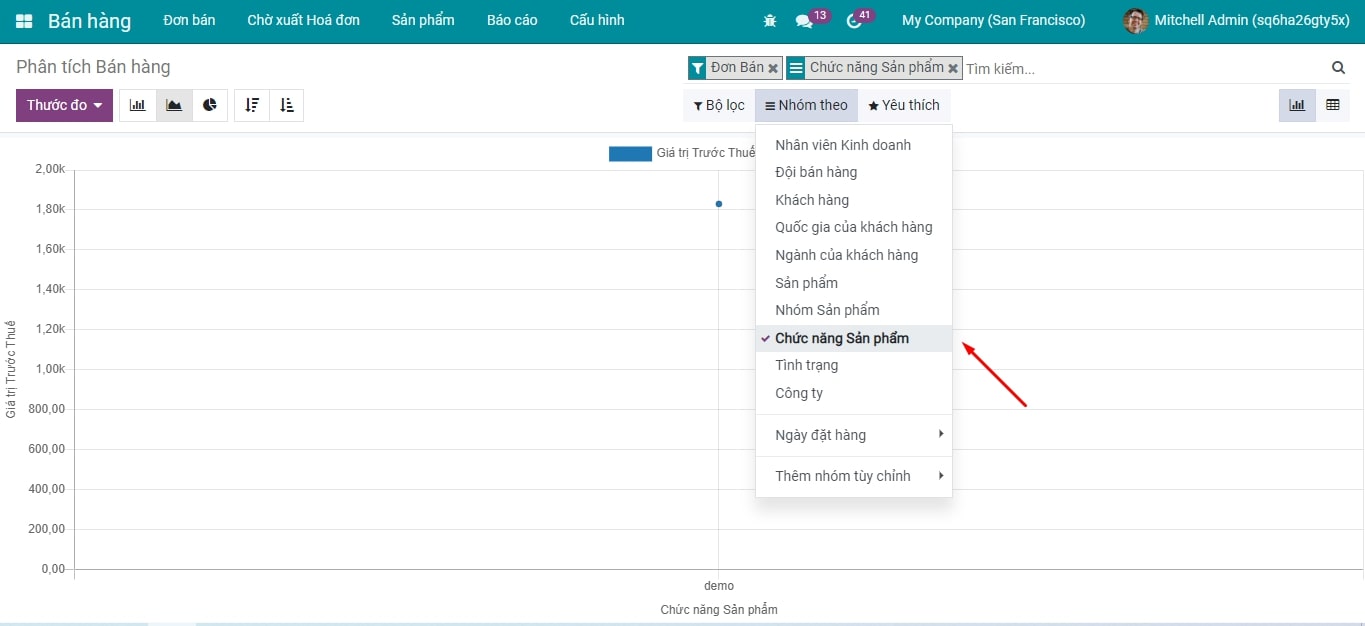Click the Yêu thích favorites button
This screenshot has height=626, width=1365.
(904, 105)
